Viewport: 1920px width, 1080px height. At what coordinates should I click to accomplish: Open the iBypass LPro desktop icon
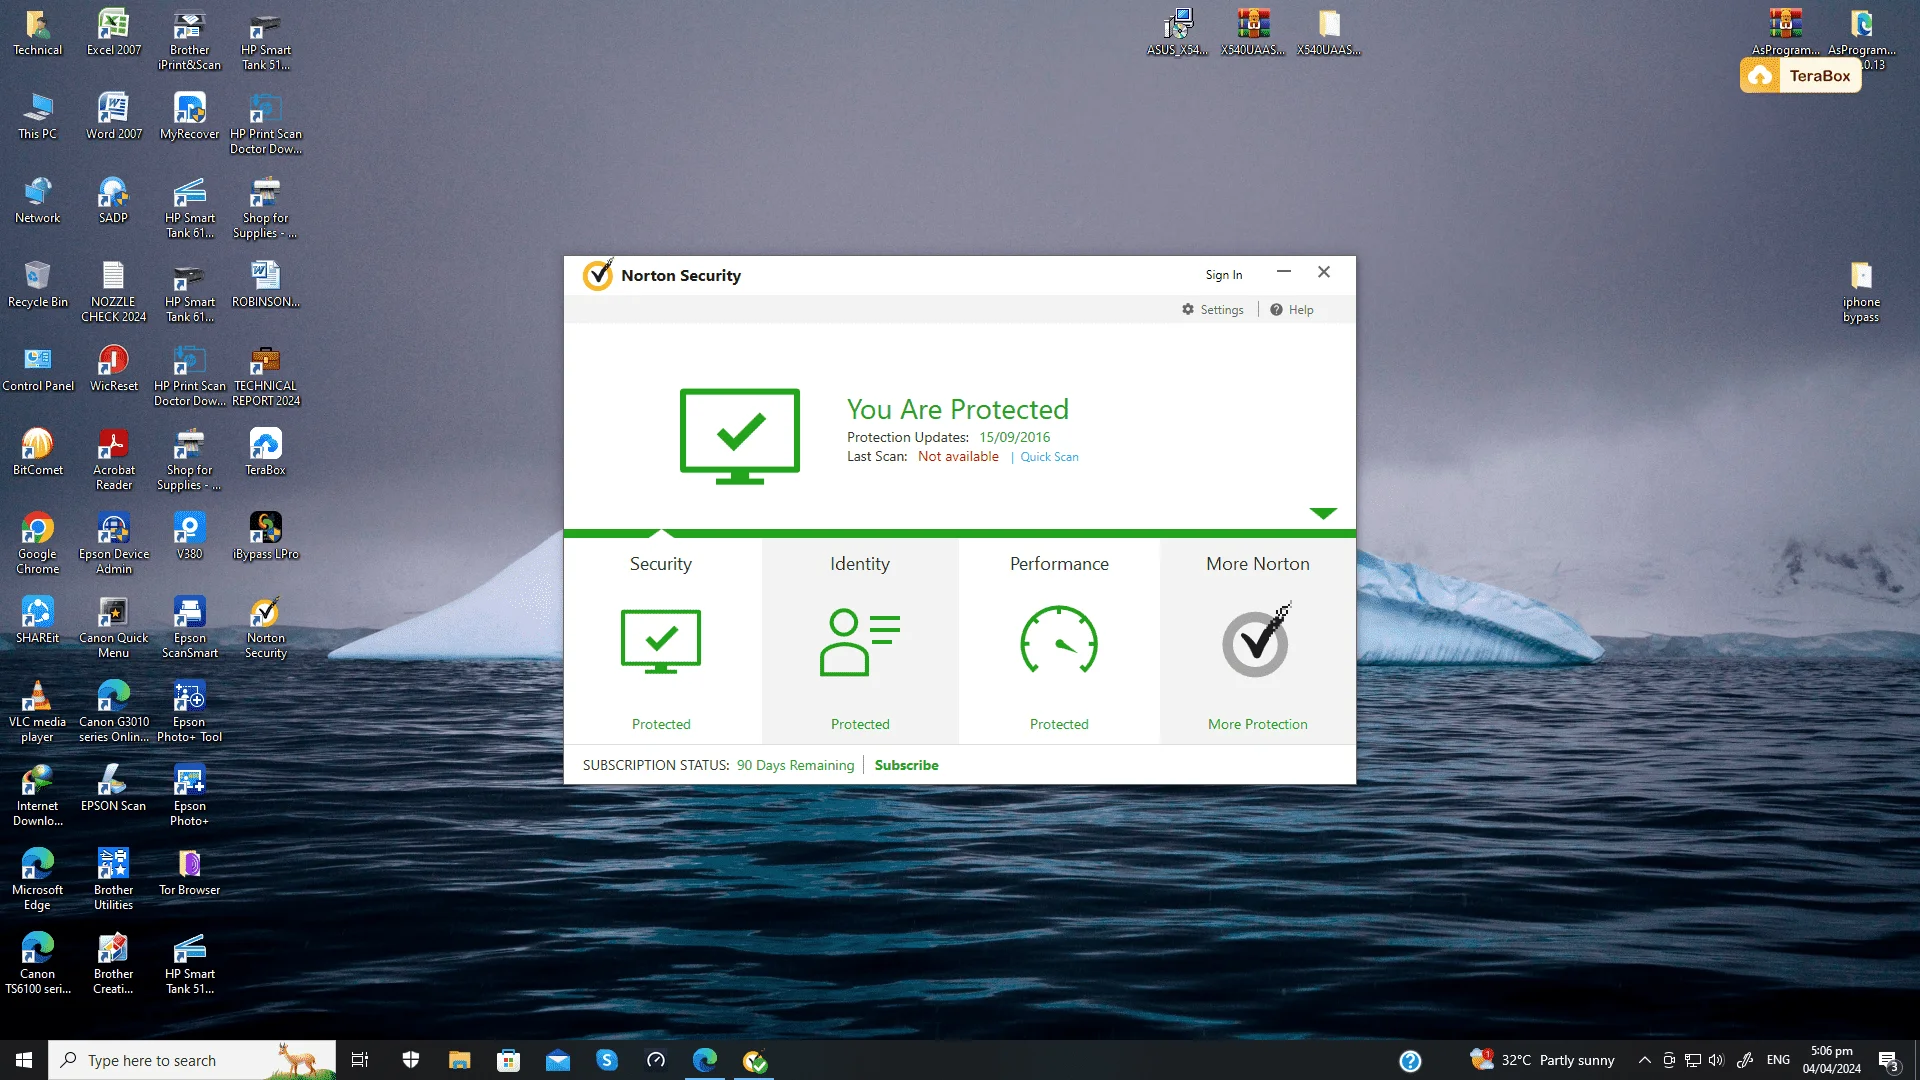tap(265, 536)
